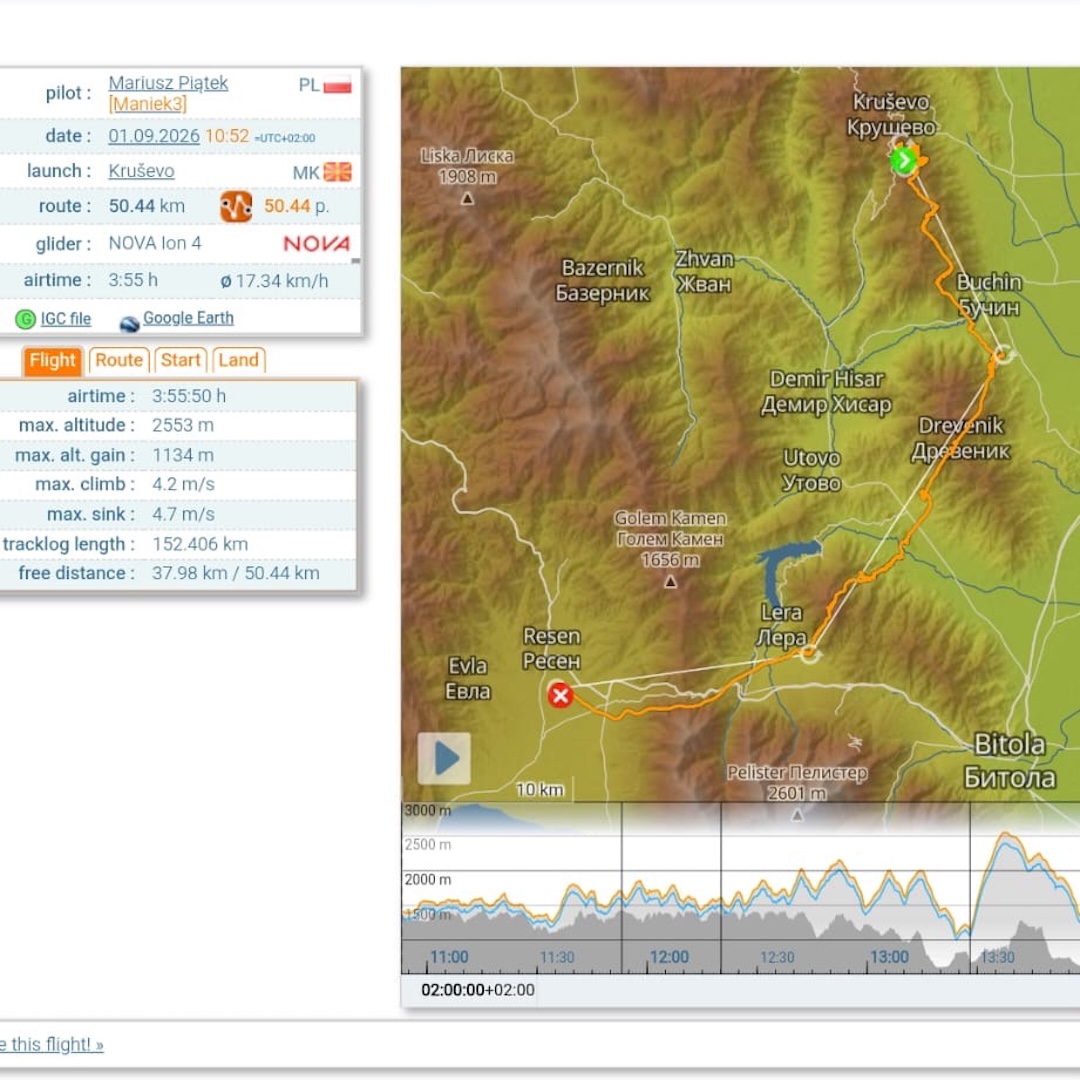This screenshot has height=1080, width=1080.
Task: Click the green IGC file icon
Action: pos(25,319)
